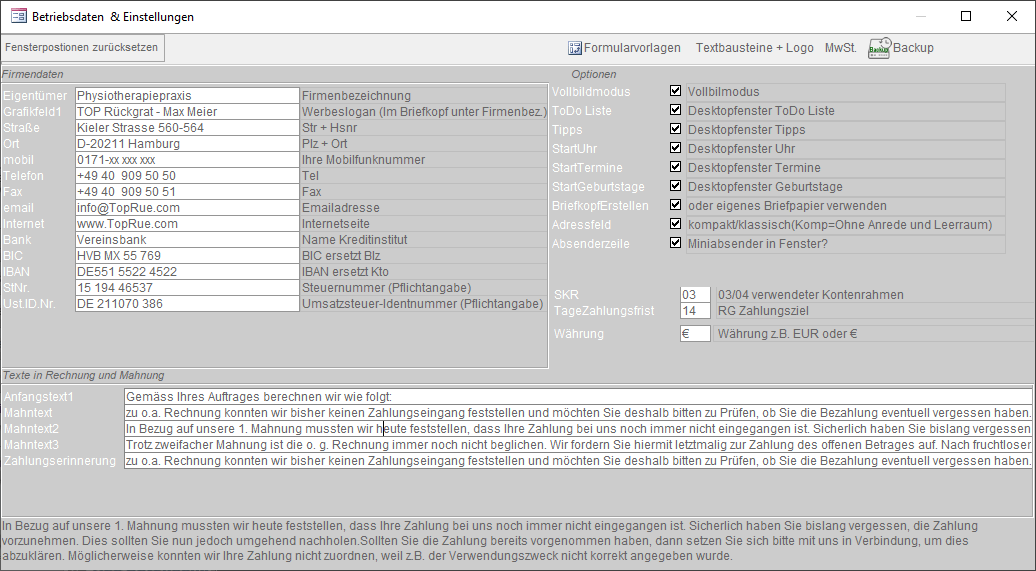Viewport: 1036px width, 571px height.
Task: Toggle Desktopfenster Tipps checkbox
Action: (676, 129)
